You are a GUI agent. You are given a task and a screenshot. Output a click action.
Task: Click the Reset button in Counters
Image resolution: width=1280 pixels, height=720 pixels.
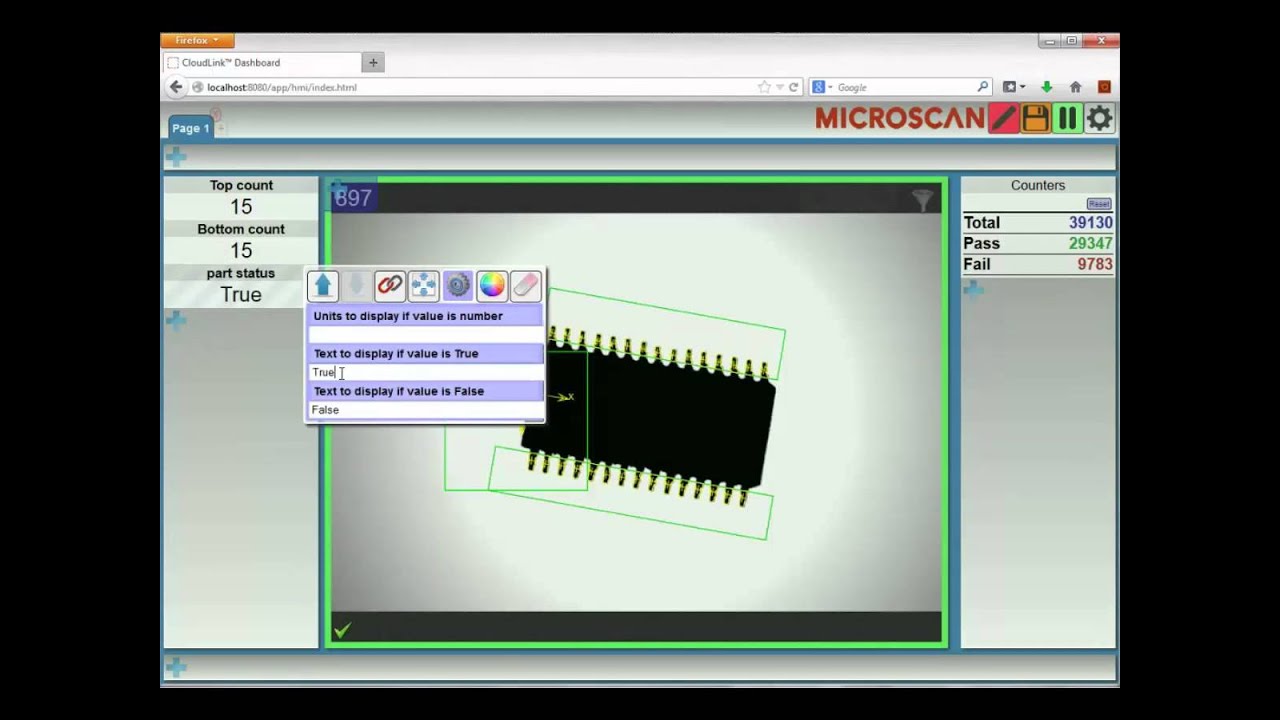(1099, 204)
